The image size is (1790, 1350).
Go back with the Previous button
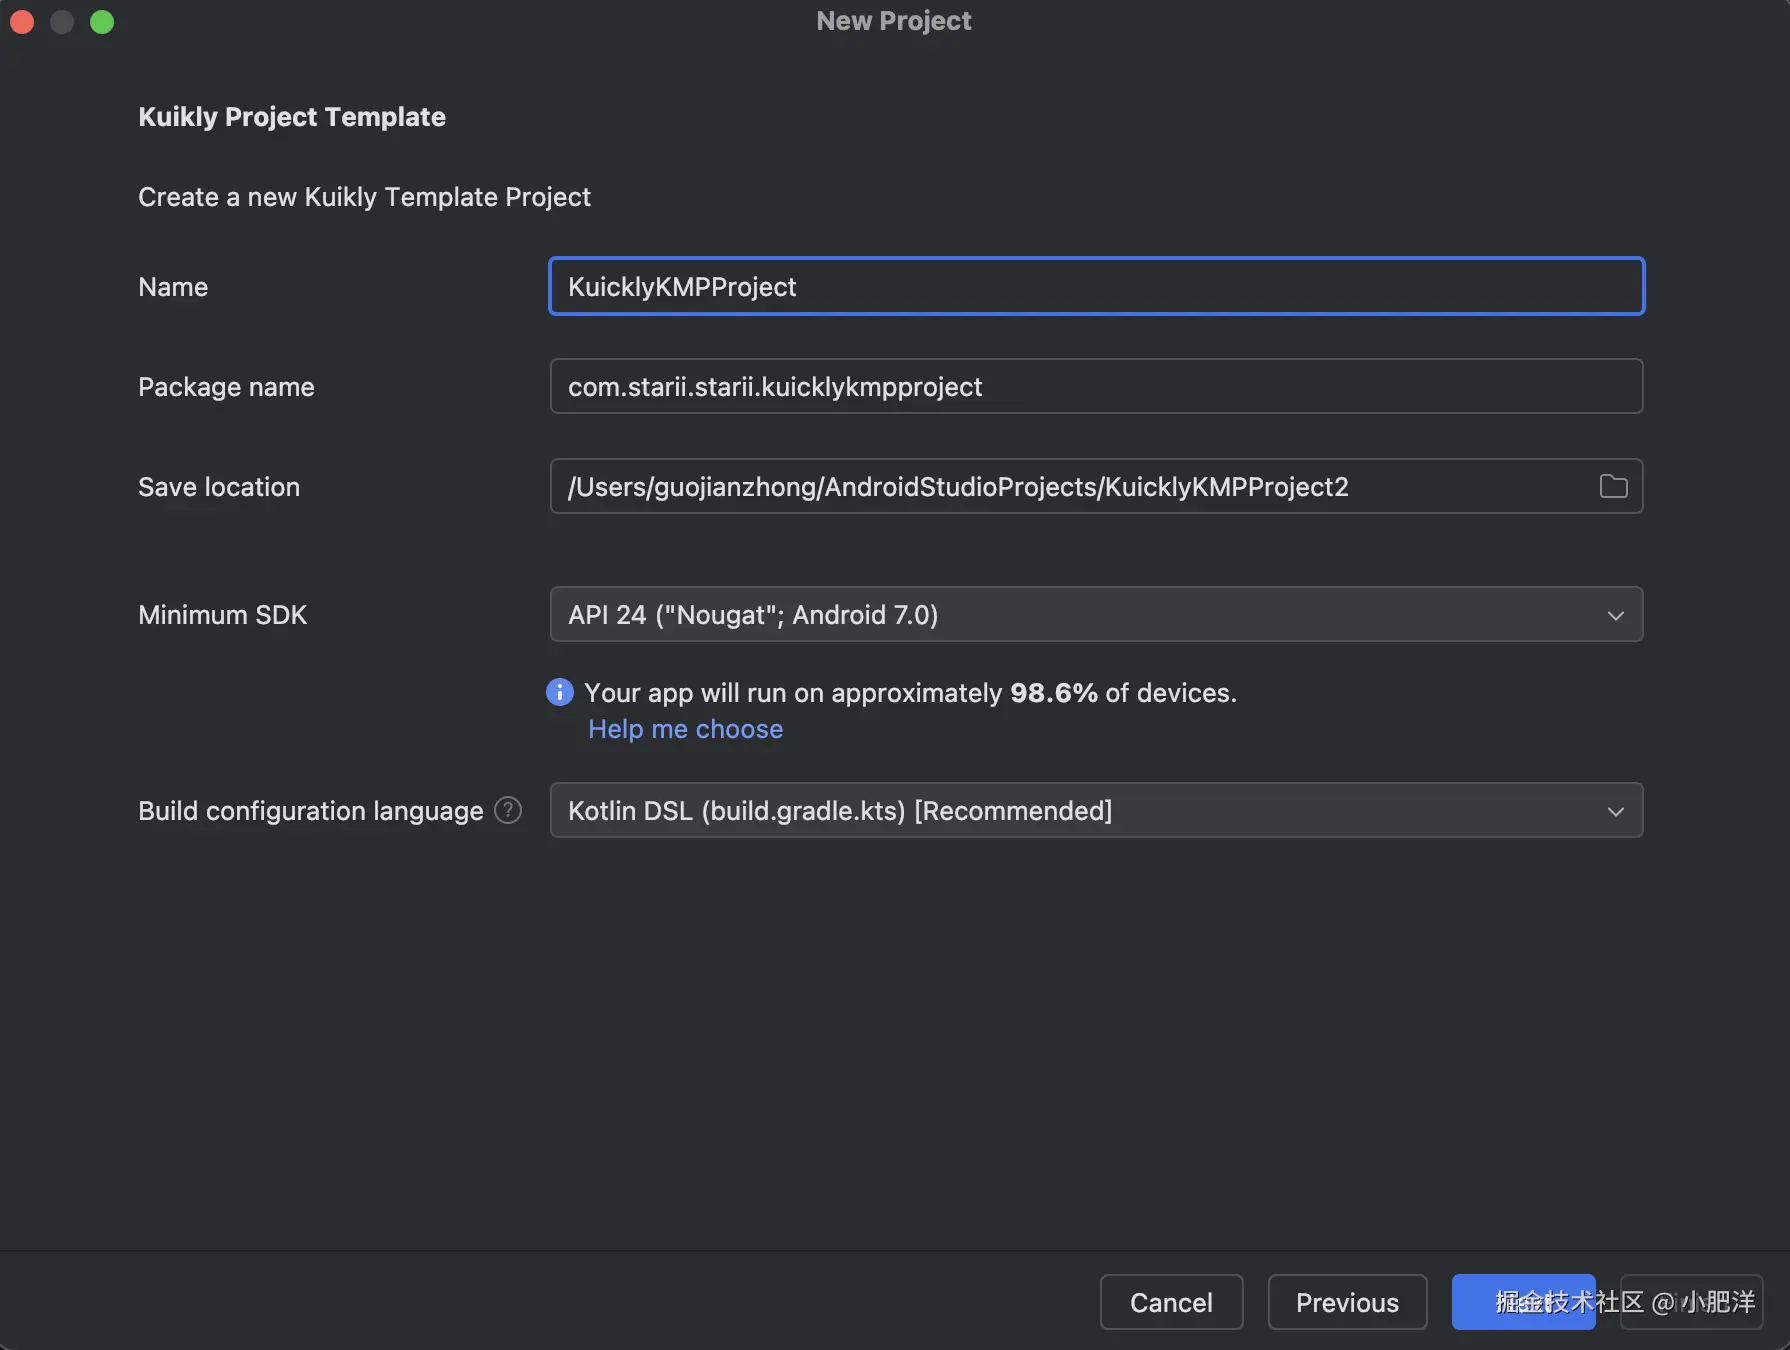[1347, 1302]
